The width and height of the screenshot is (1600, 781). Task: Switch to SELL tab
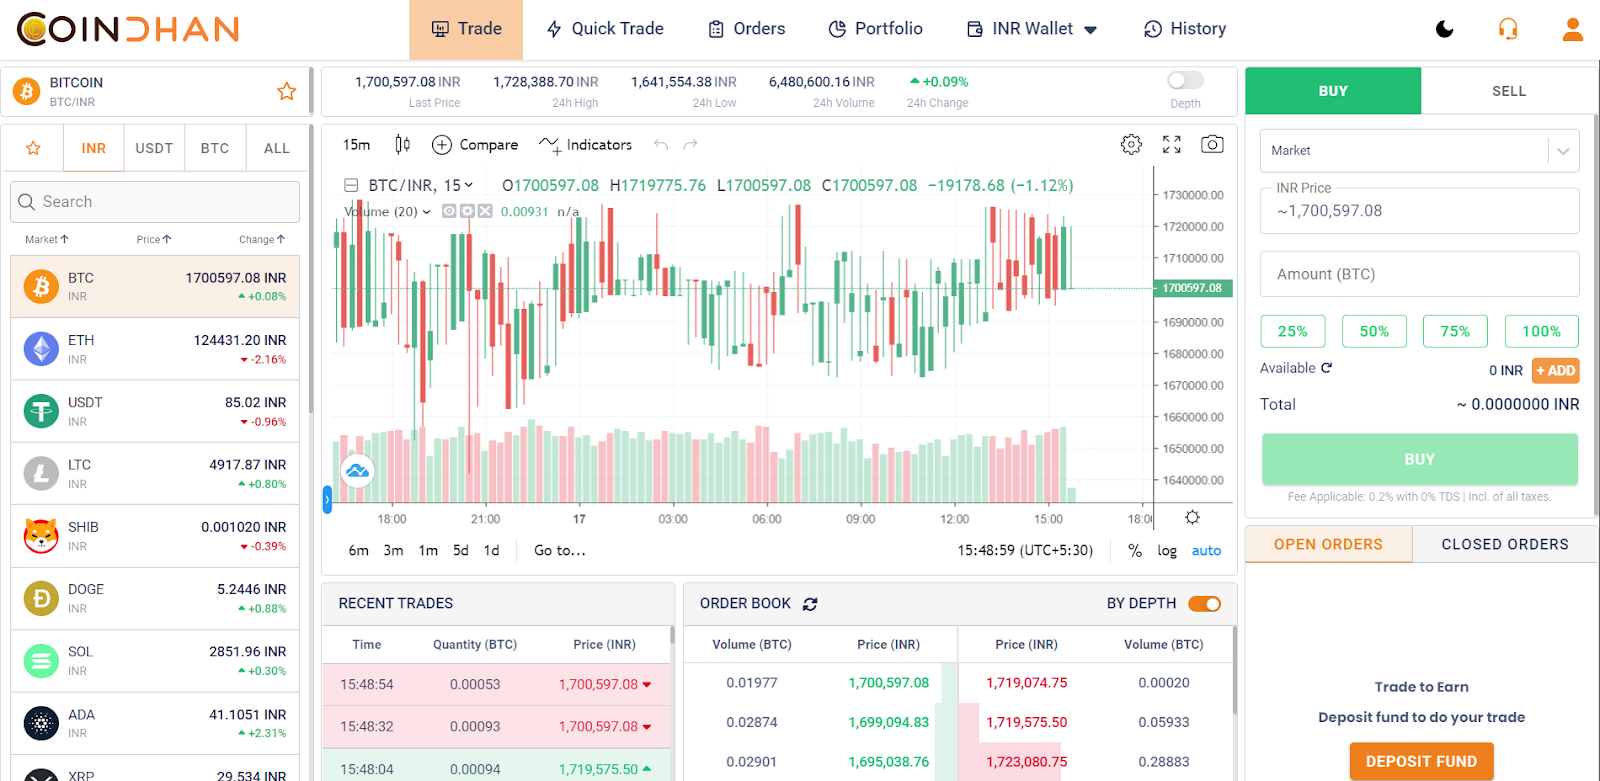click(1509, 91)
